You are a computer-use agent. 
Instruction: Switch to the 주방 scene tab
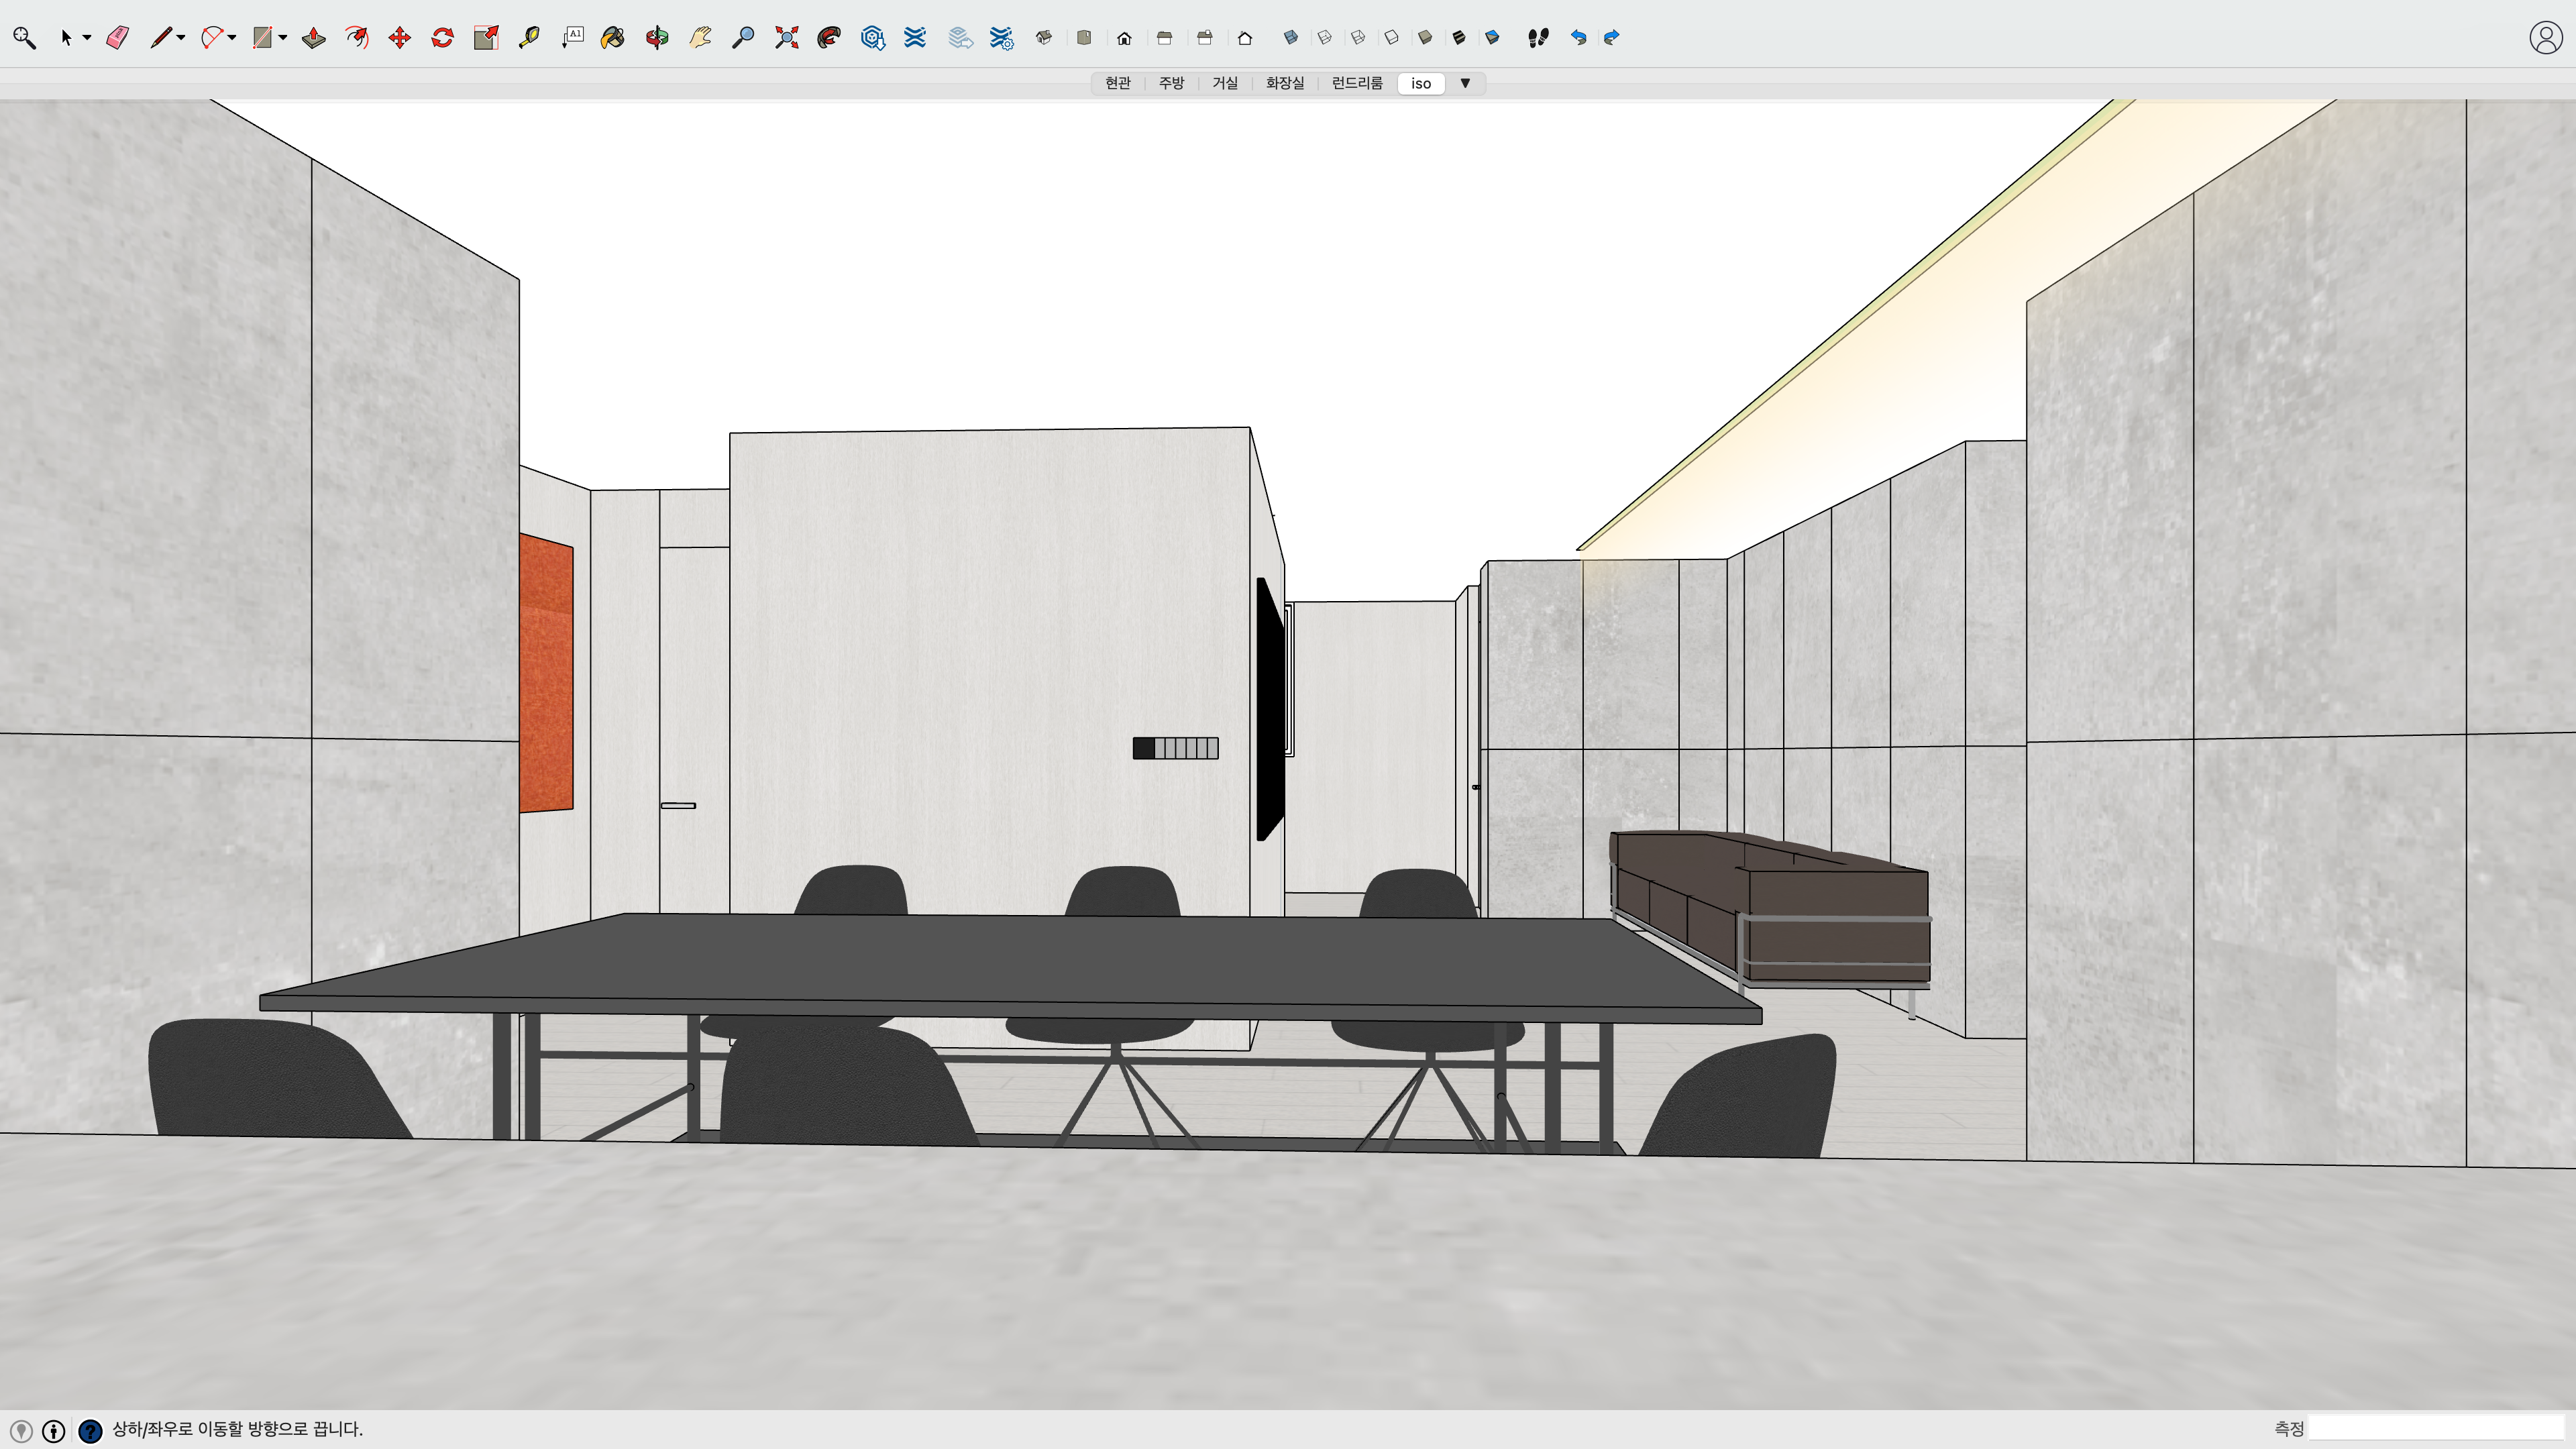tap(1171, 83)
